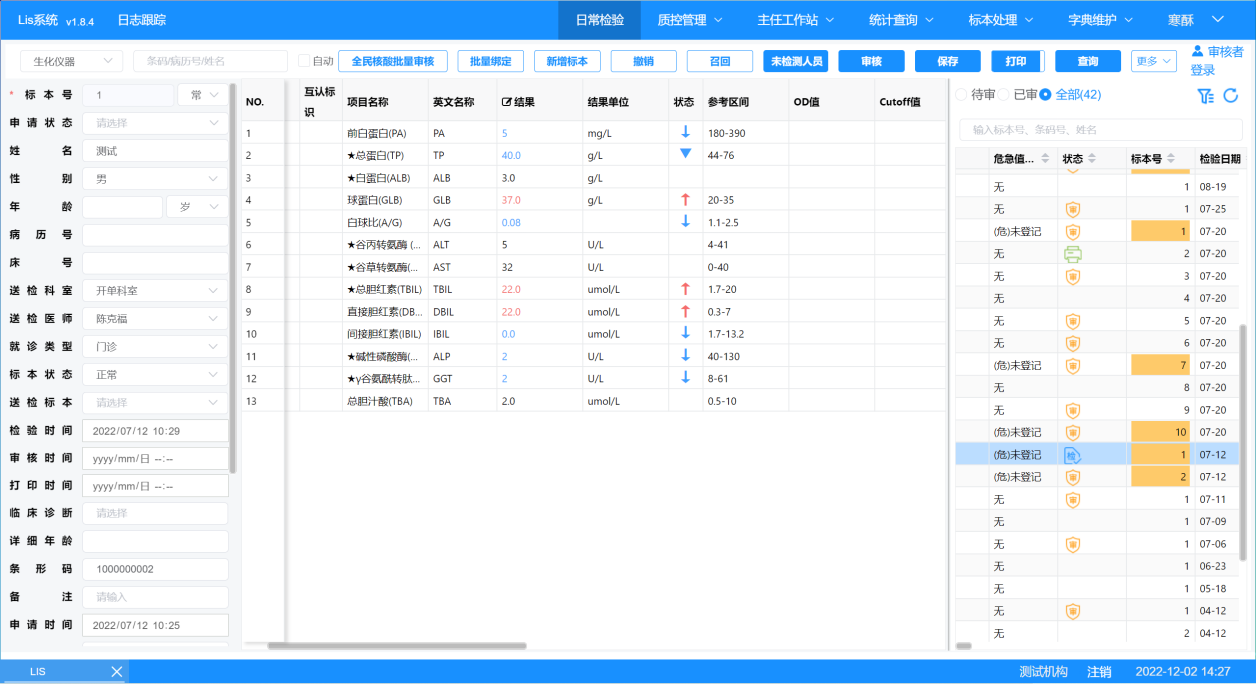Click the 结果 column edit icon
Screen dimensions: 1256x684
pos(506,103)
